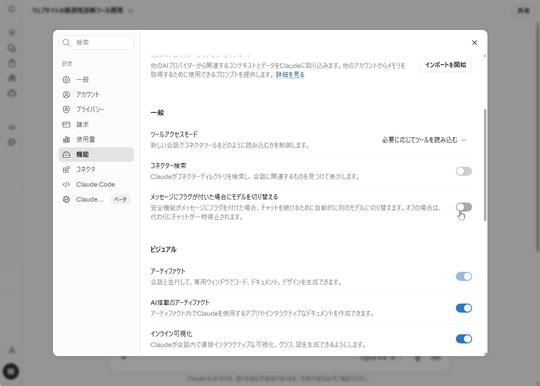
Task: Open artifacts icon in left rail
Action: pos(12,79)
